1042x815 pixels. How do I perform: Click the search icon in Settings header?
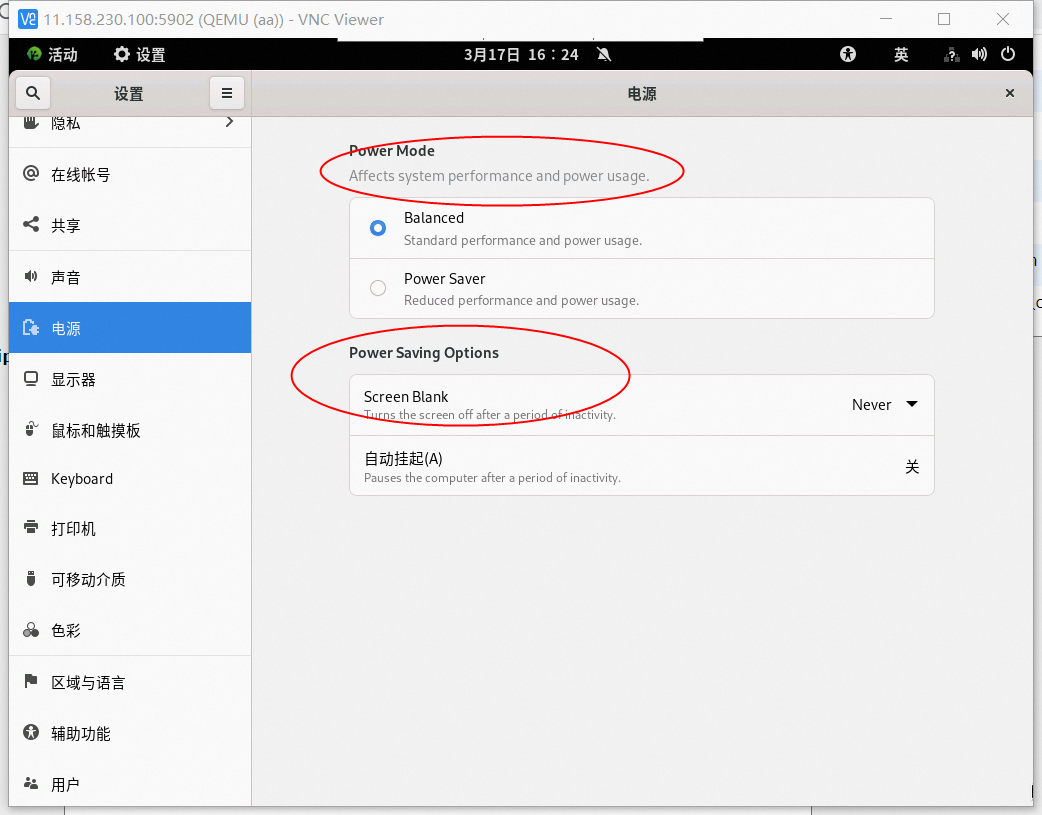[x=33, y=93]
